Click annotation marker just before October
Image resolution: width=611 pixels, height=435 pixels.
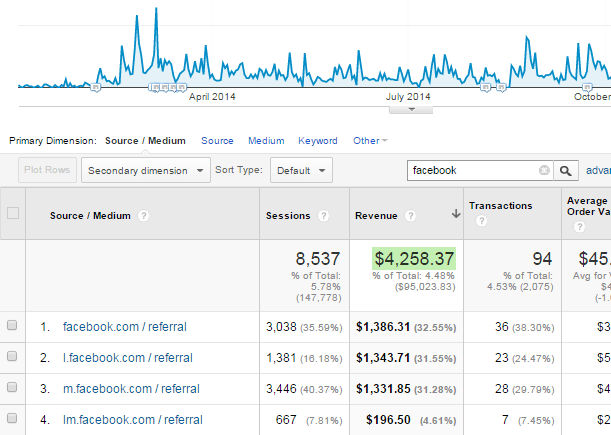click(x=587, y=87)
